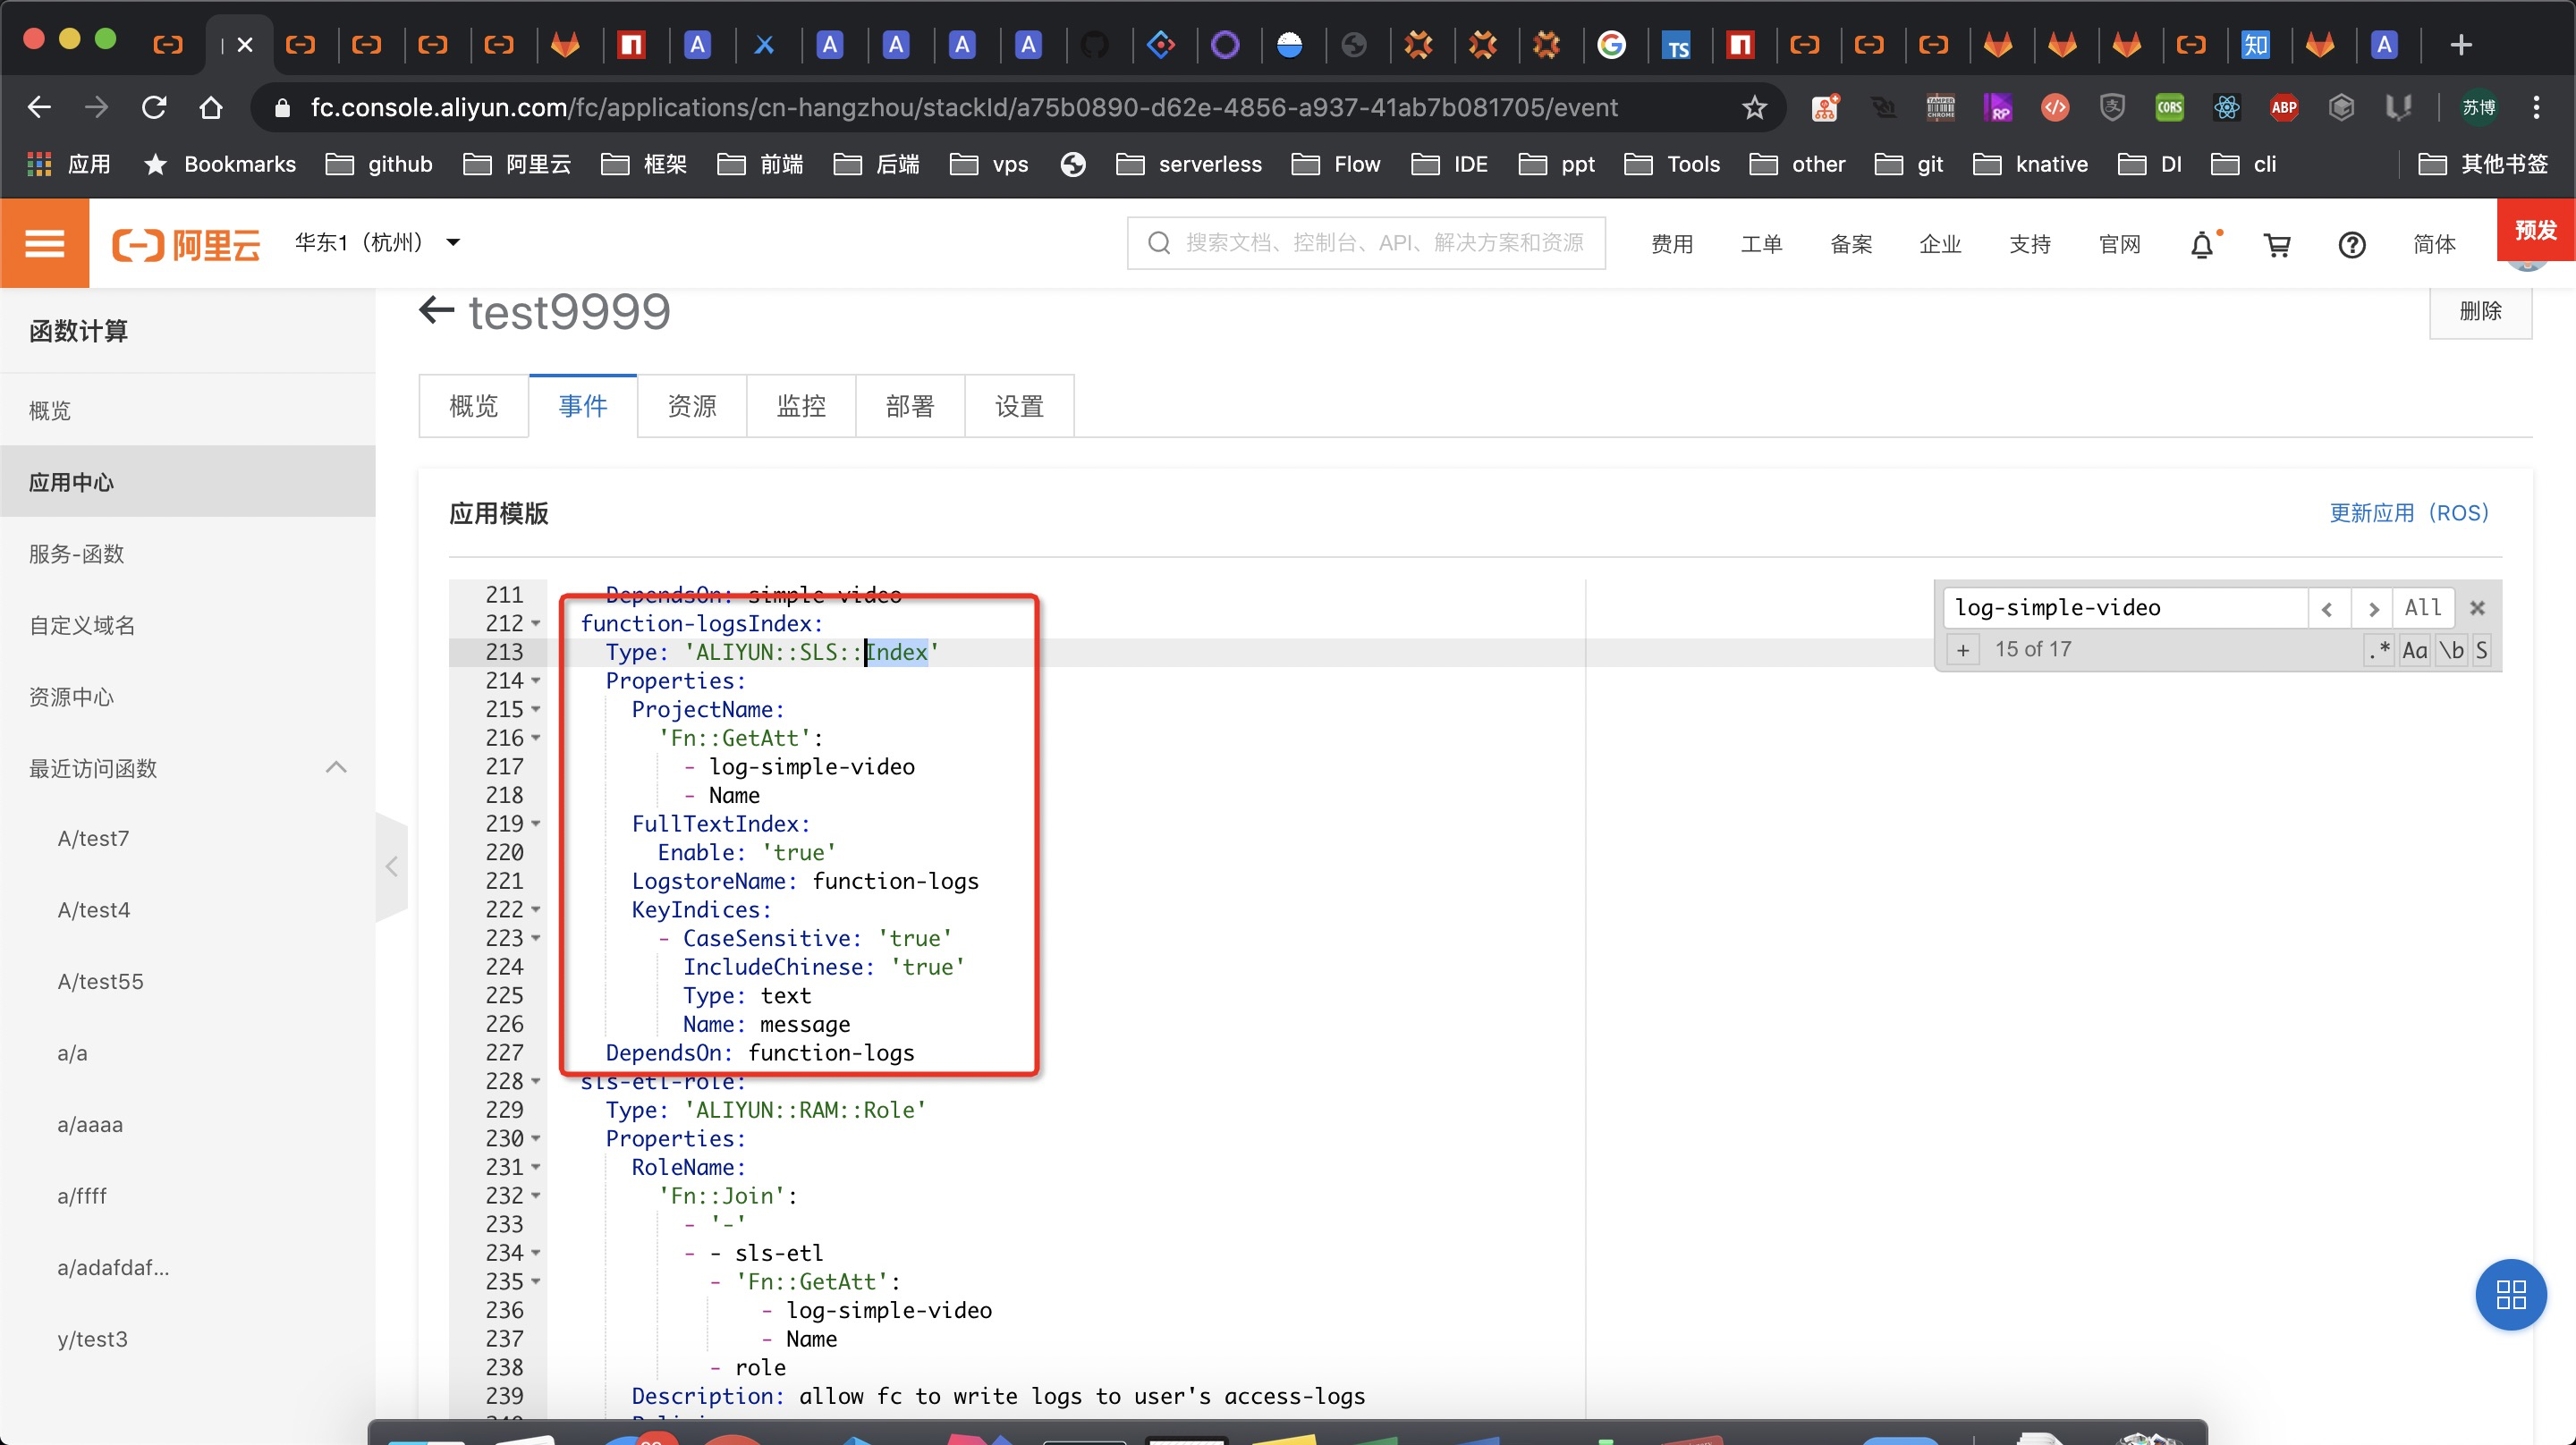Image resolution: width=2576 pixels, height=1445 pixels.
Task: Open 更新应用（ROS） link
Action: click(2409, 513)
